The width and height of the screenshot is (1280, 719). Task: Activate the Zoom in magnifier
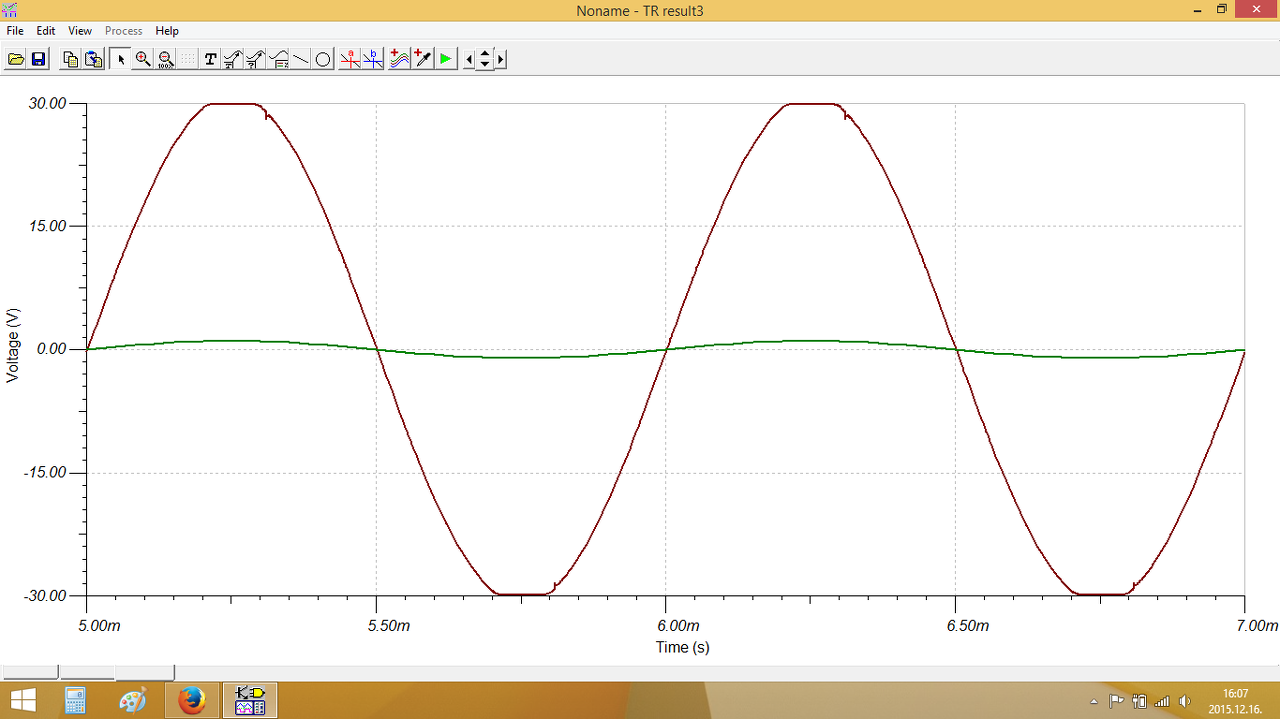point(143,59)
